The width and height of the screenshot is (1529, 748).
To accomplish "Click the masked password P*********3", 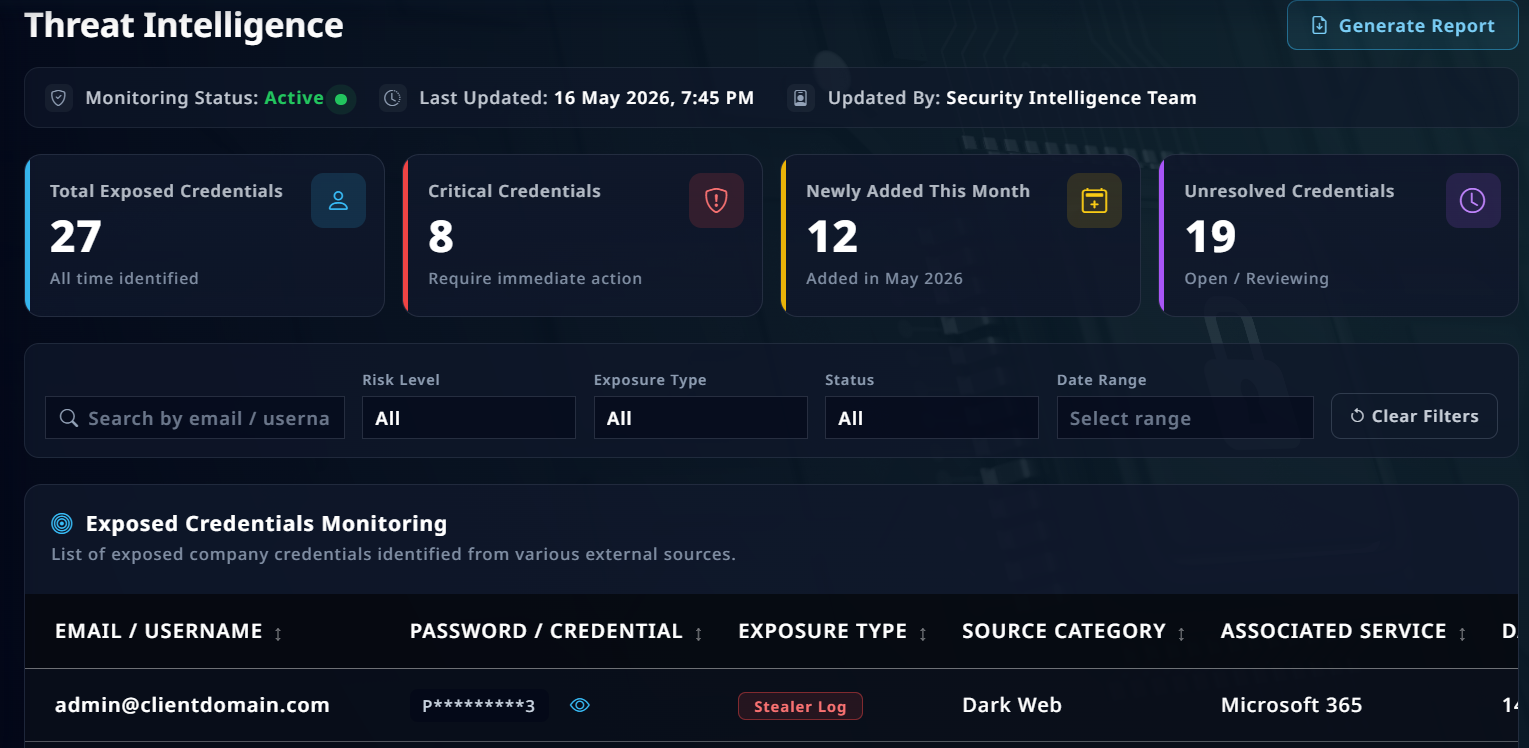I will pyautogui.click(x=479, y=706).
